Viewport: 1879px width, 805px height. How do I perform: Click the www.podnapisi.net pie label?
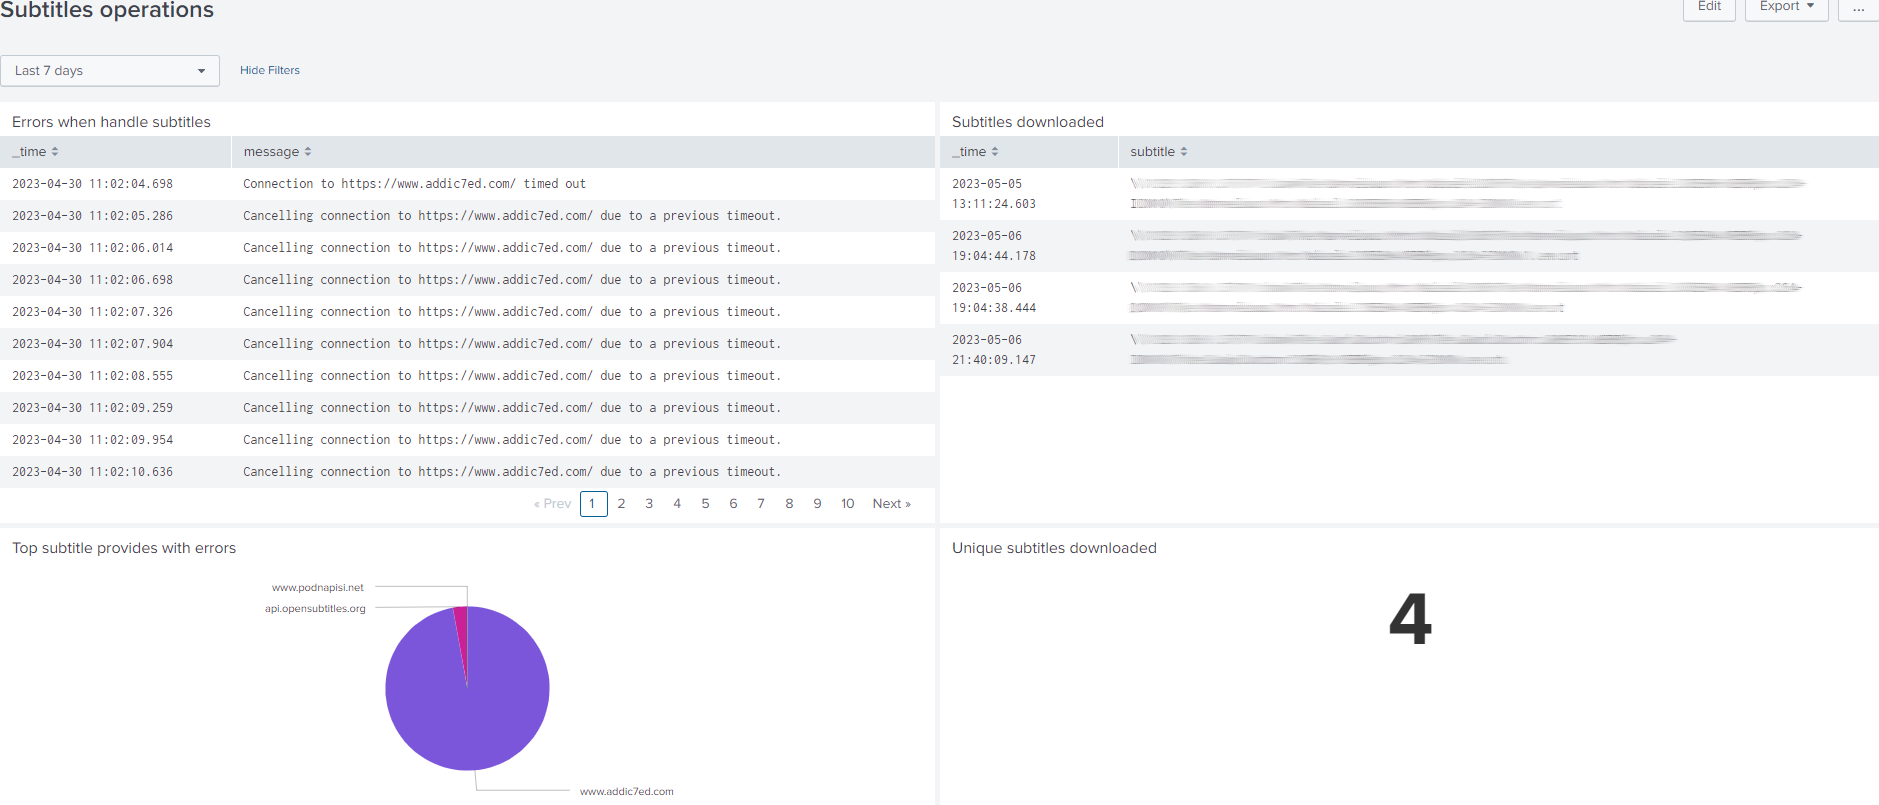coord(318,588)
